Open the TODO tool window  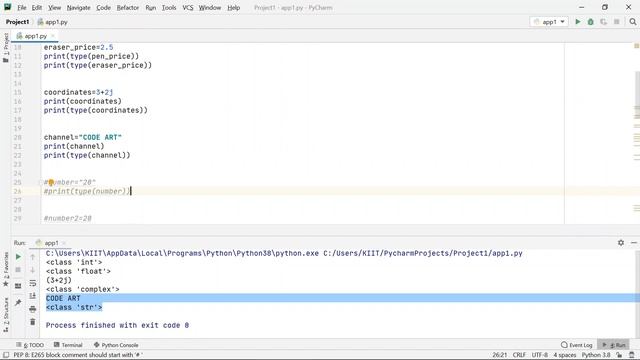tap(30, 345)
